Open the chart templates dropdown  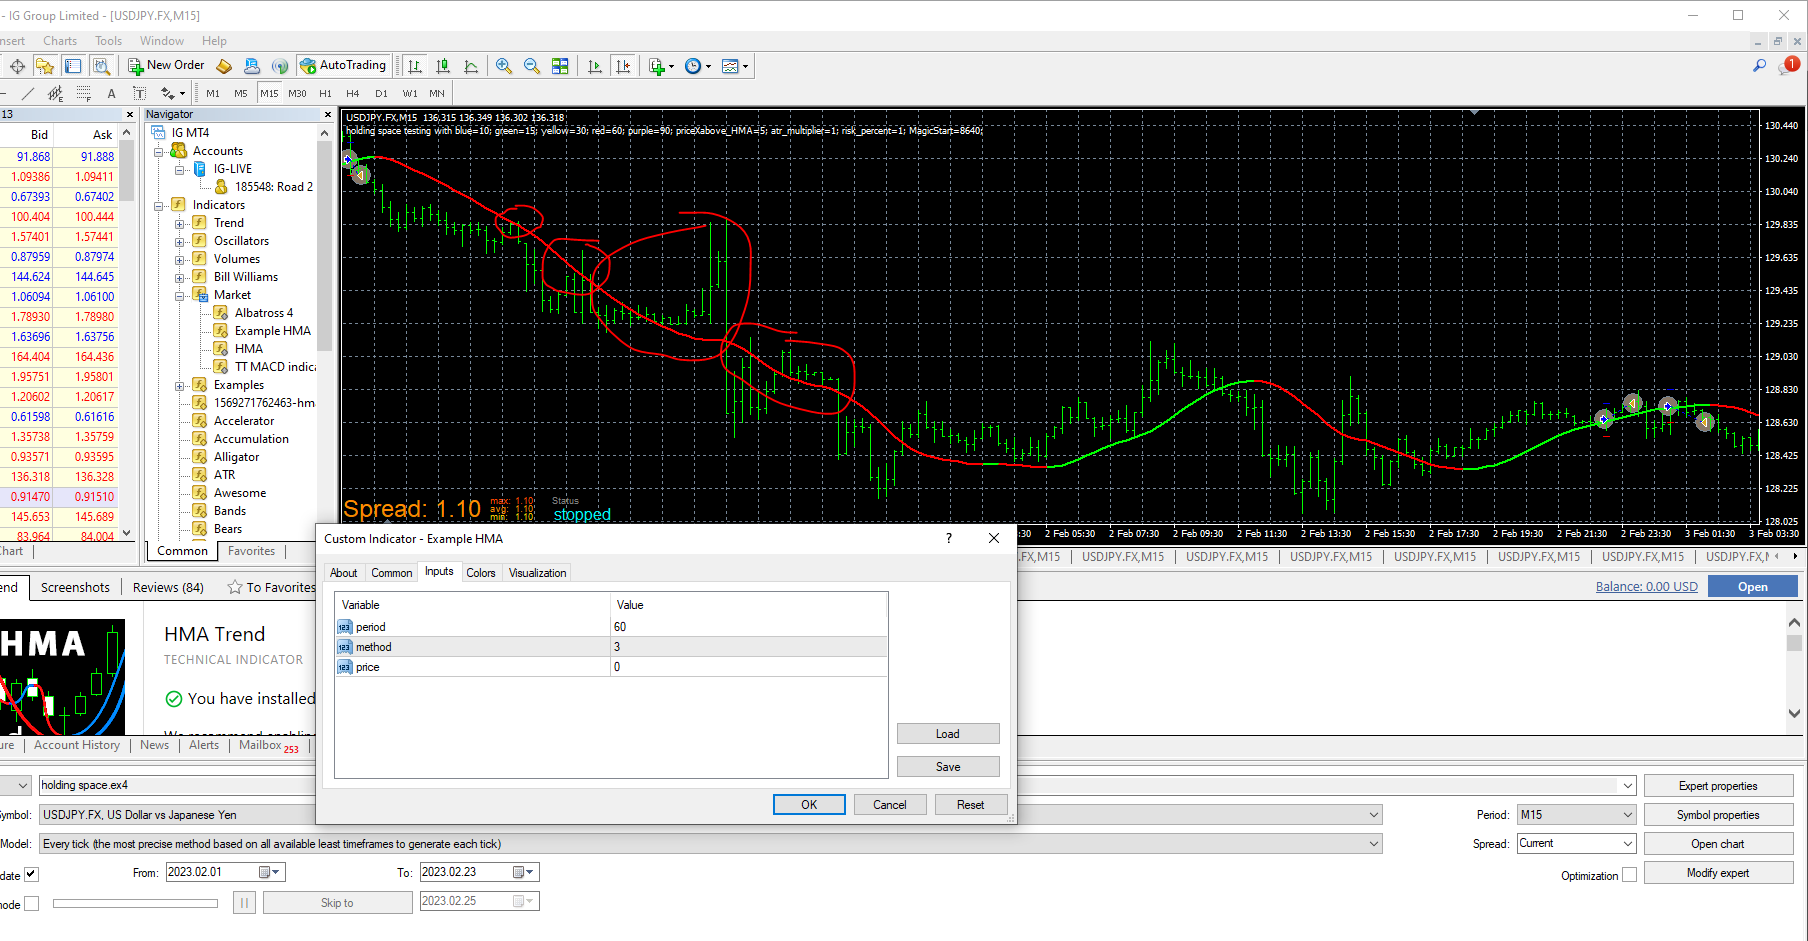click(735, 66)
